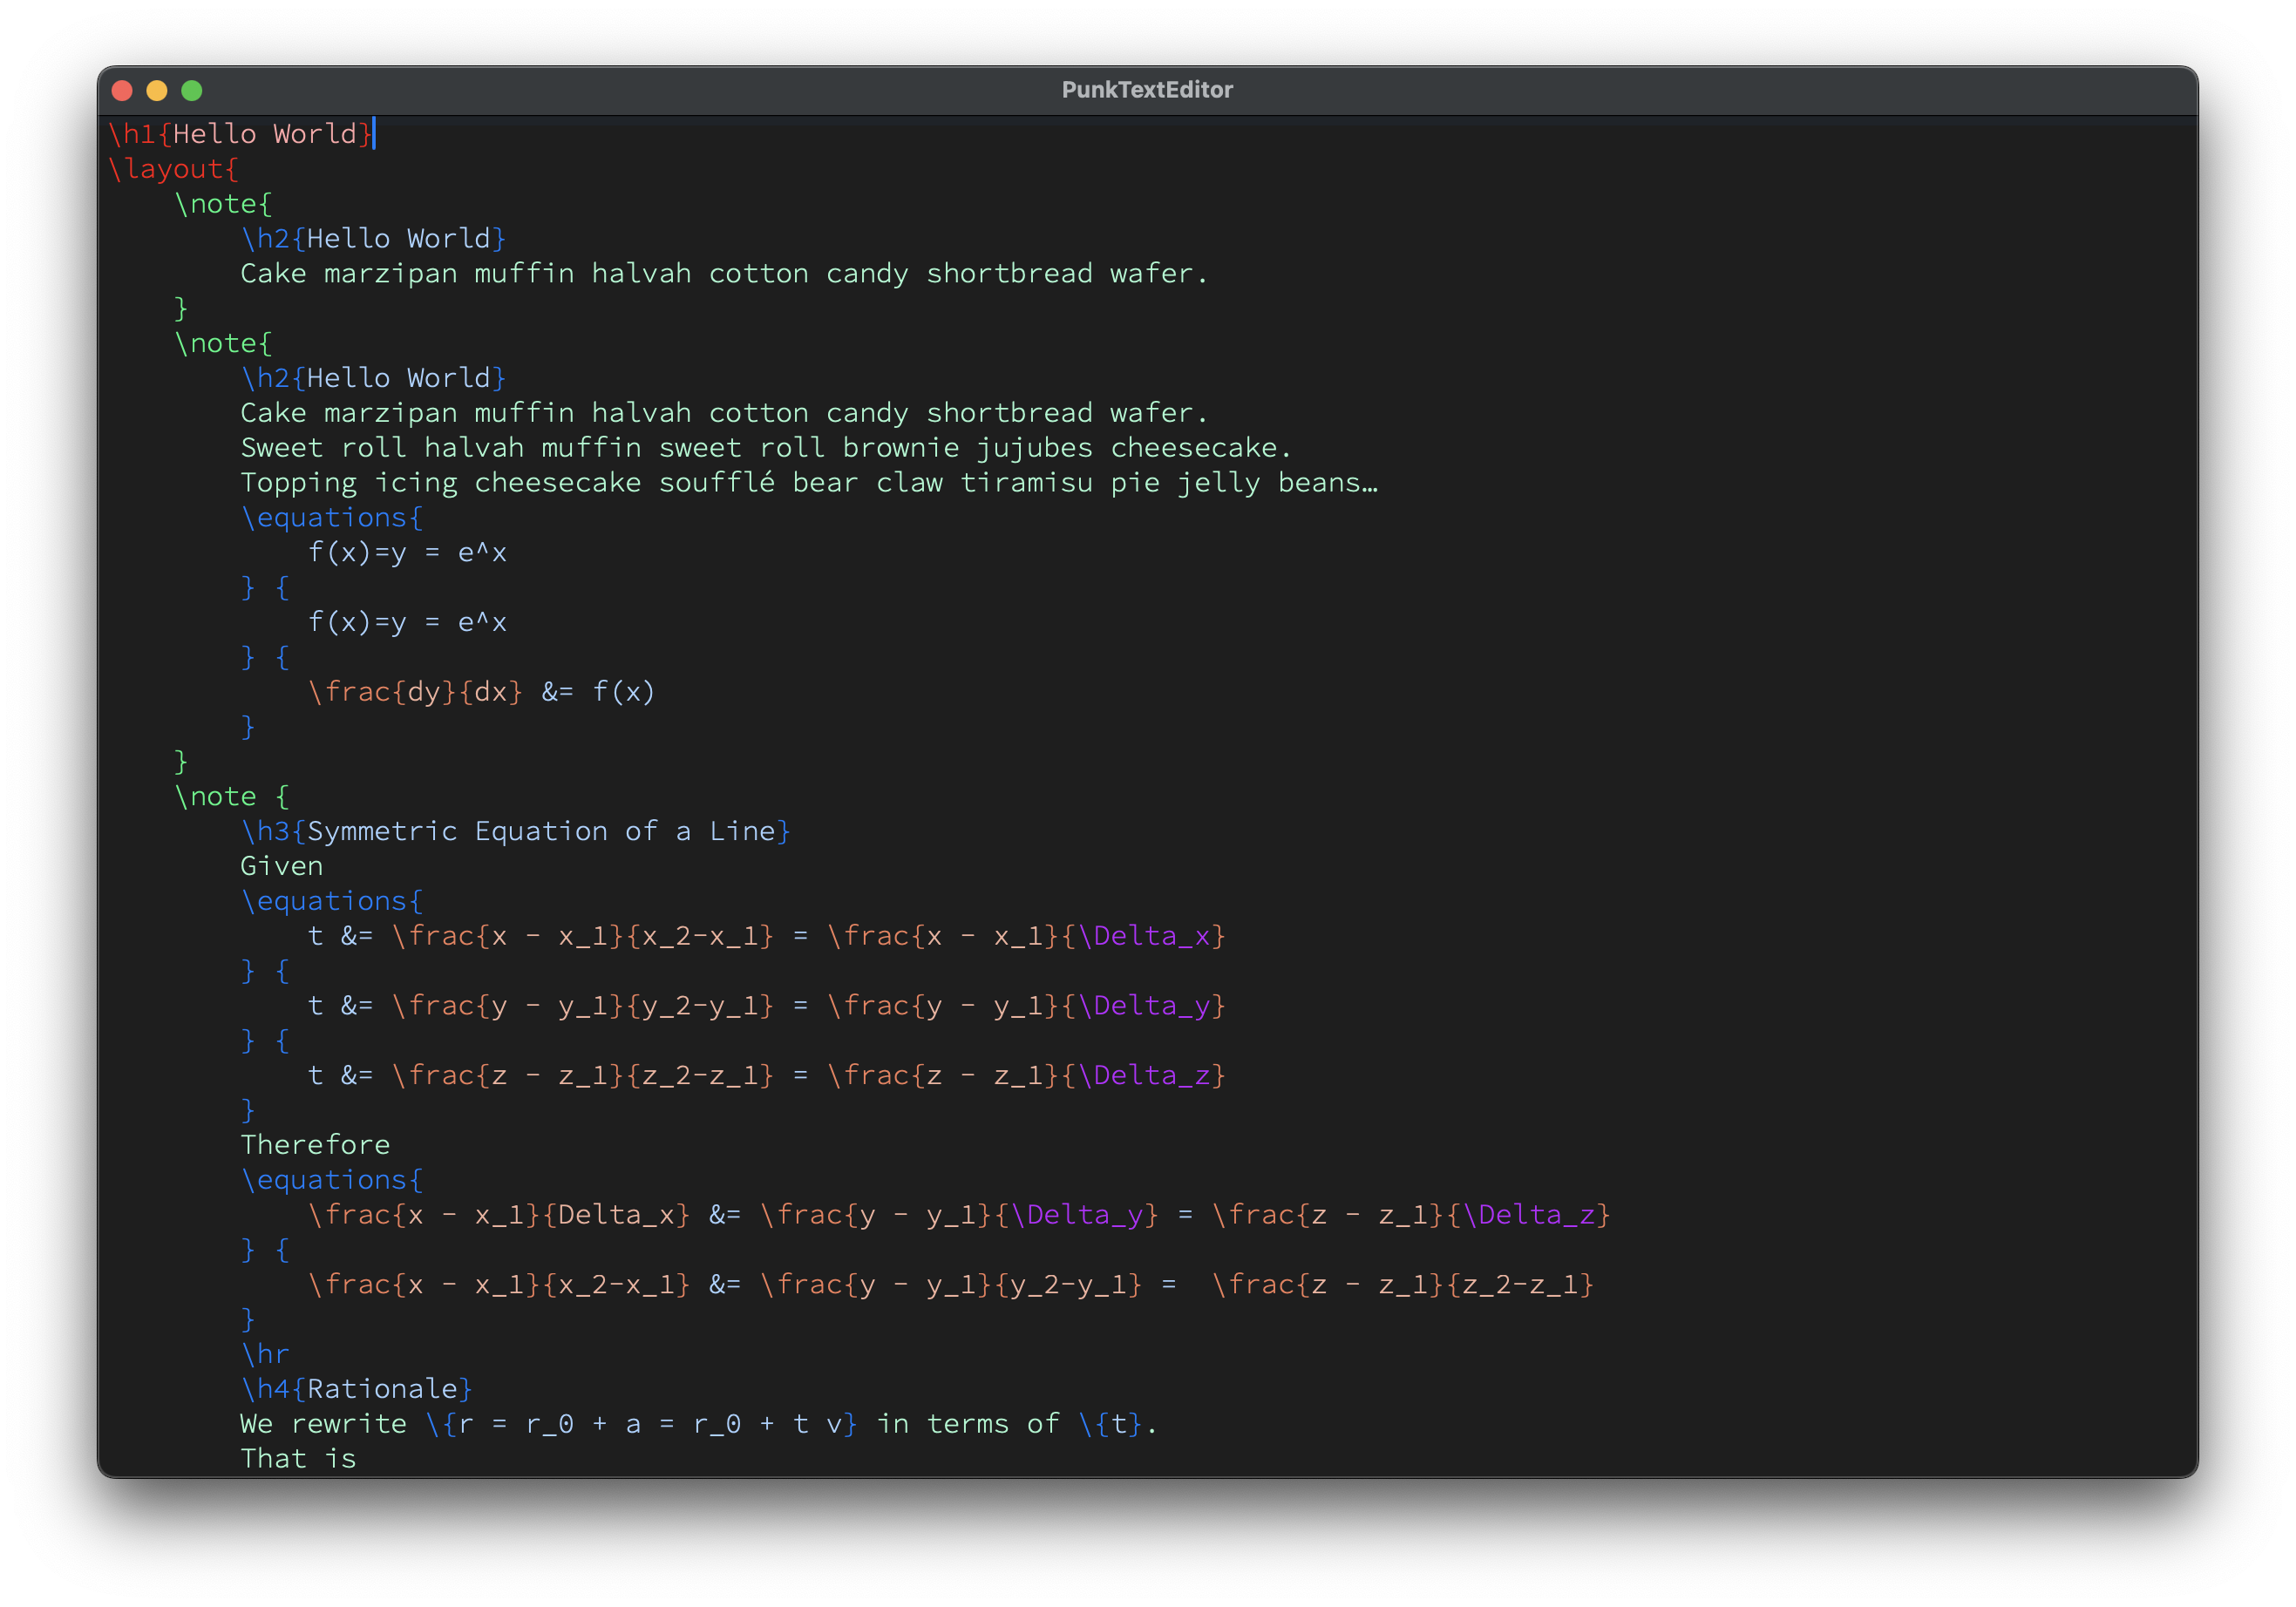Image resolution: width=2296 pixels, height=1607 pixels.
Task: Click the \hr command
Action: [265, 1354]
